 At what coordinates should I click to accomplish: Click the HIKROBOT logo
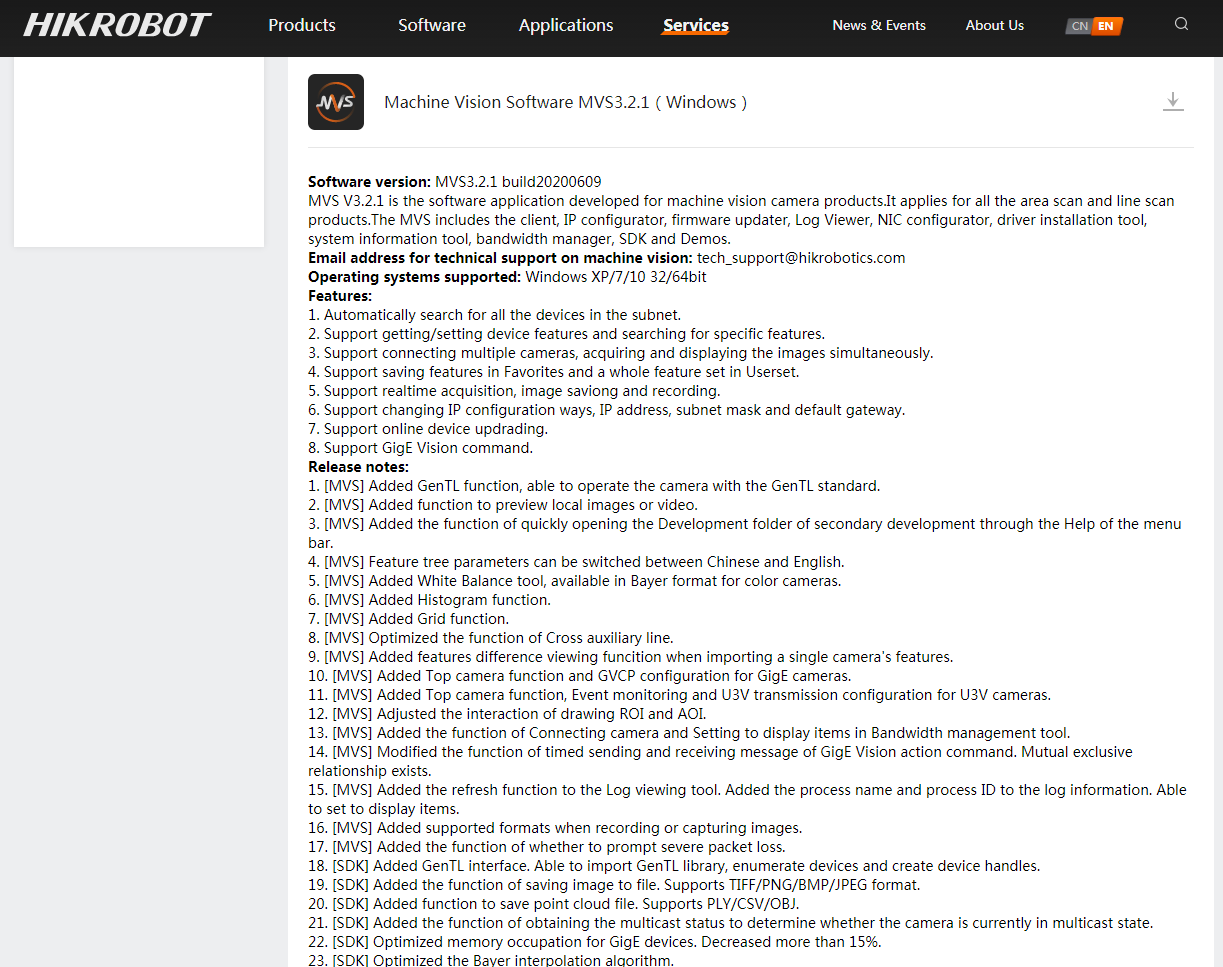(117, 25)
